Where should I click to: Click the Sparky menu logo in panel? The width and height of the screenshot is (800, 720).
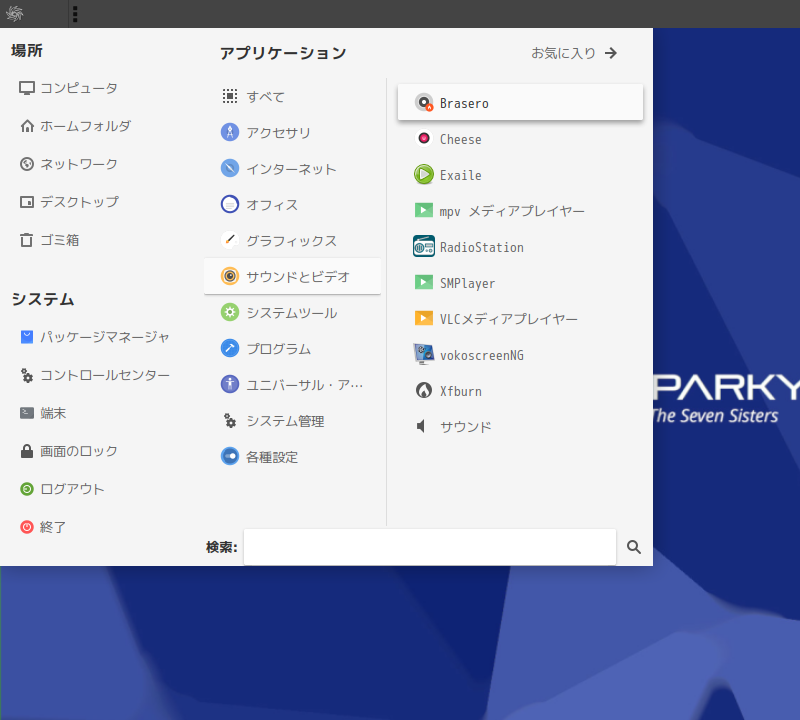[14, 14]
